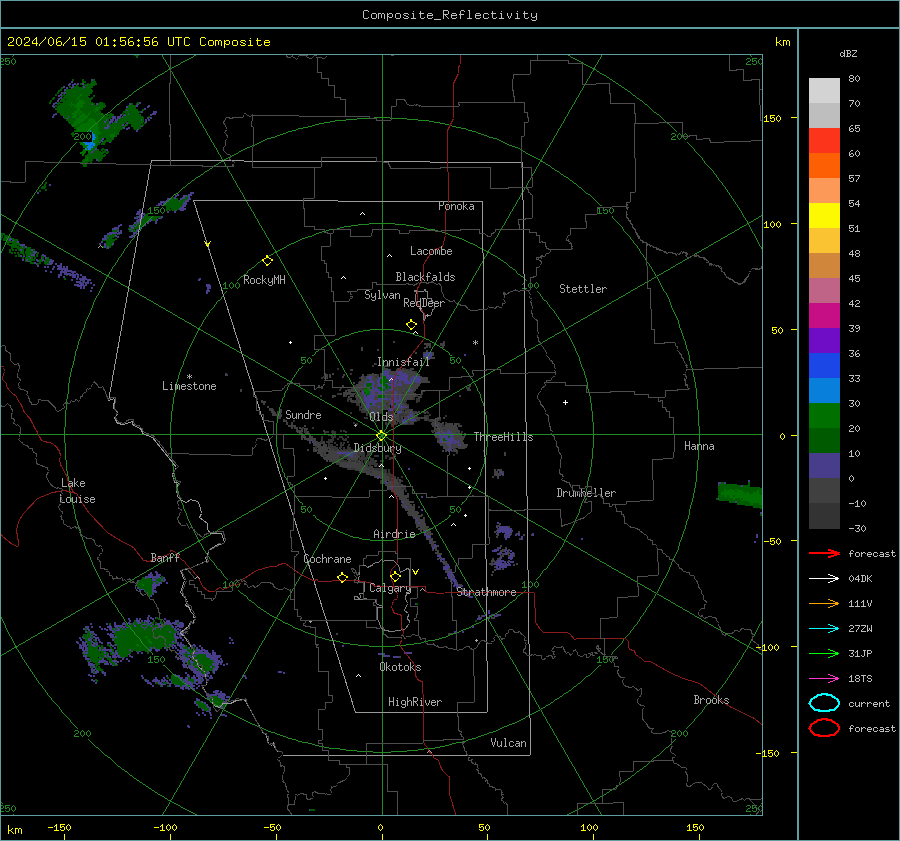Click the red forecast ellipse icon

point(824,728)
